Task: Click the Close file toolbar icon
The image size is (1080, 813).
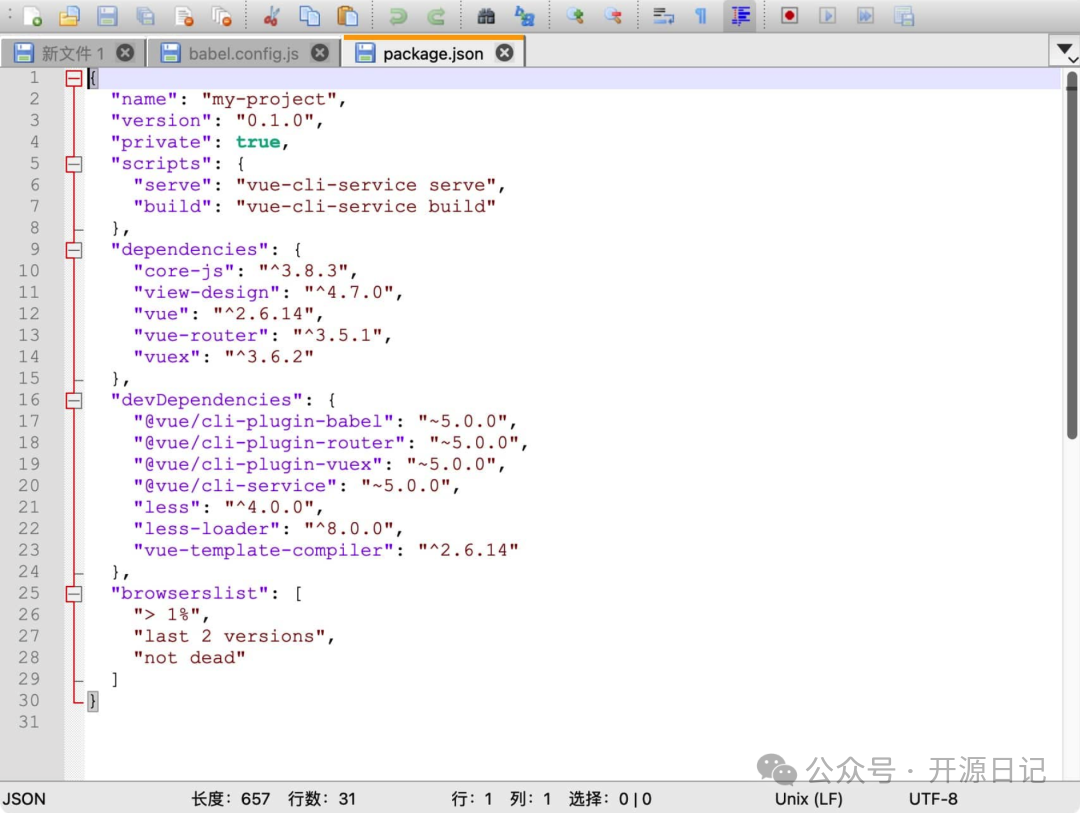Action: (183, 15)
